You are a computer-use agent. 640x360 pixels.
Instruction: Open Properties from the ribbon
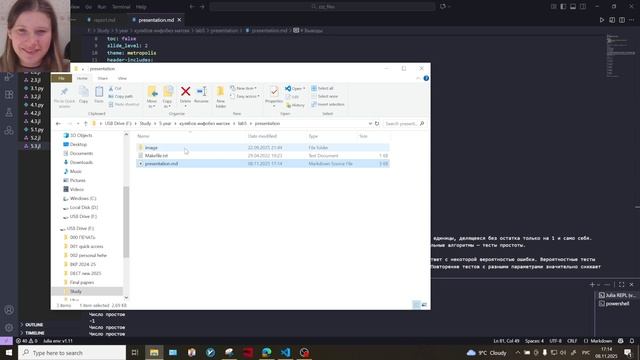point(274,95)
